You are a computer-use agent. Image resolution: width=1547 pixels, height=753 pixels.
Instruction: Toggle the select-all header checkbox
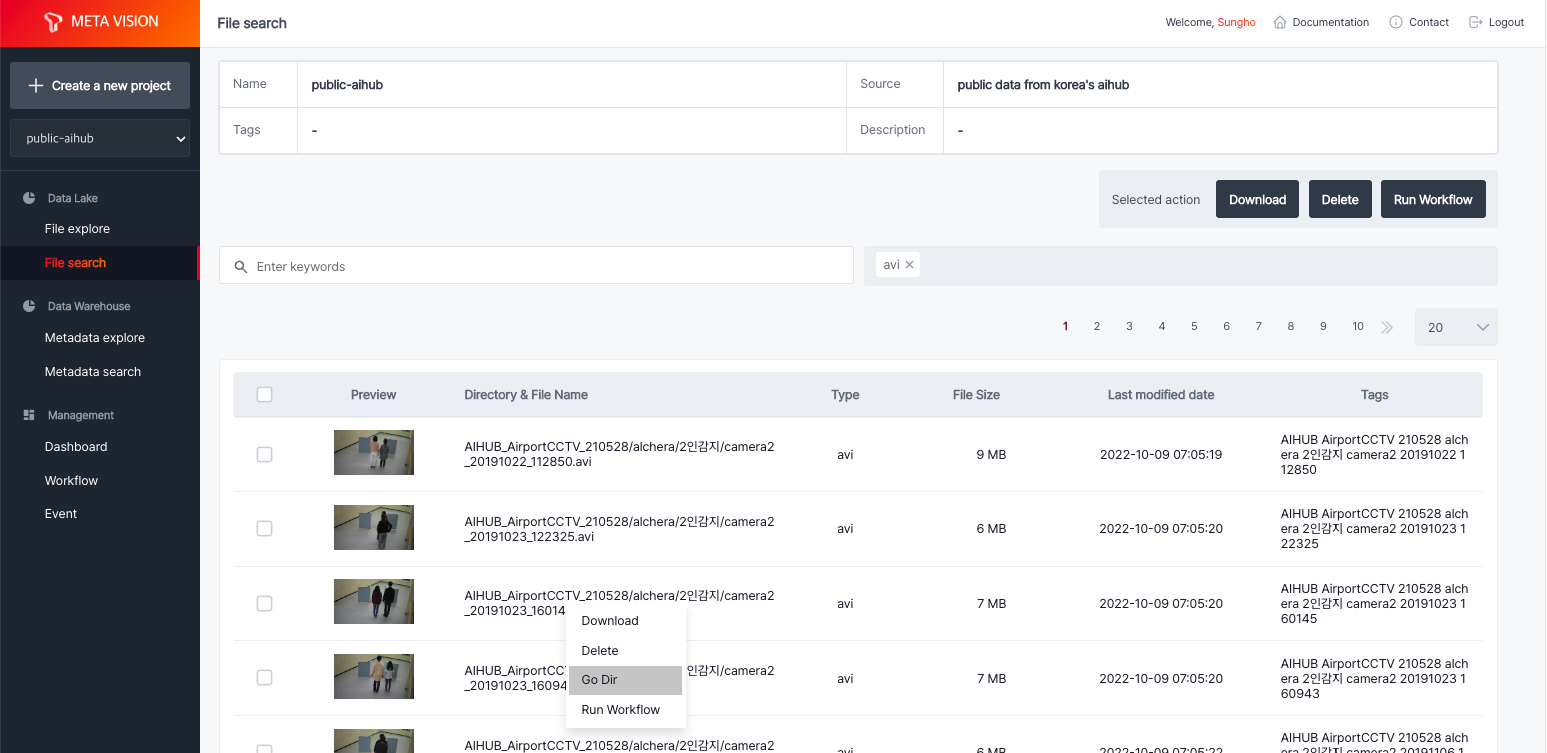point(264,395)
